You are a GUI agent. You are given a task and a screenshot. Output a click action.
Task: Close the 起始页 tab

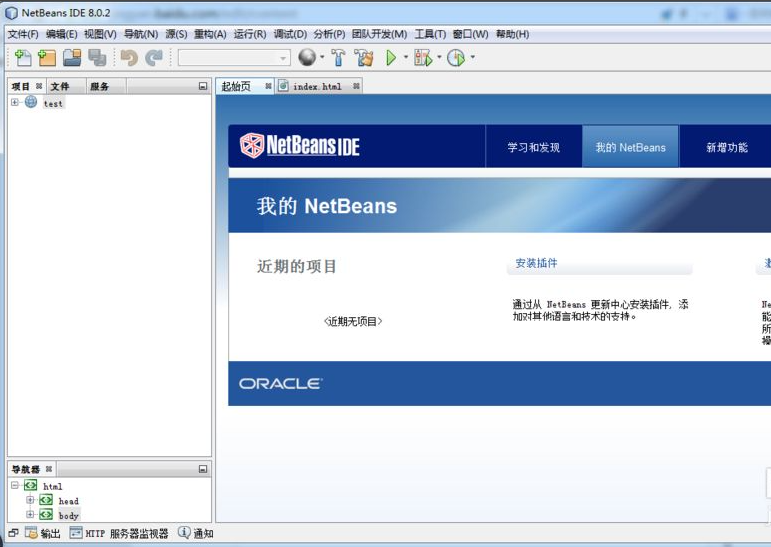tap(268, 86)
